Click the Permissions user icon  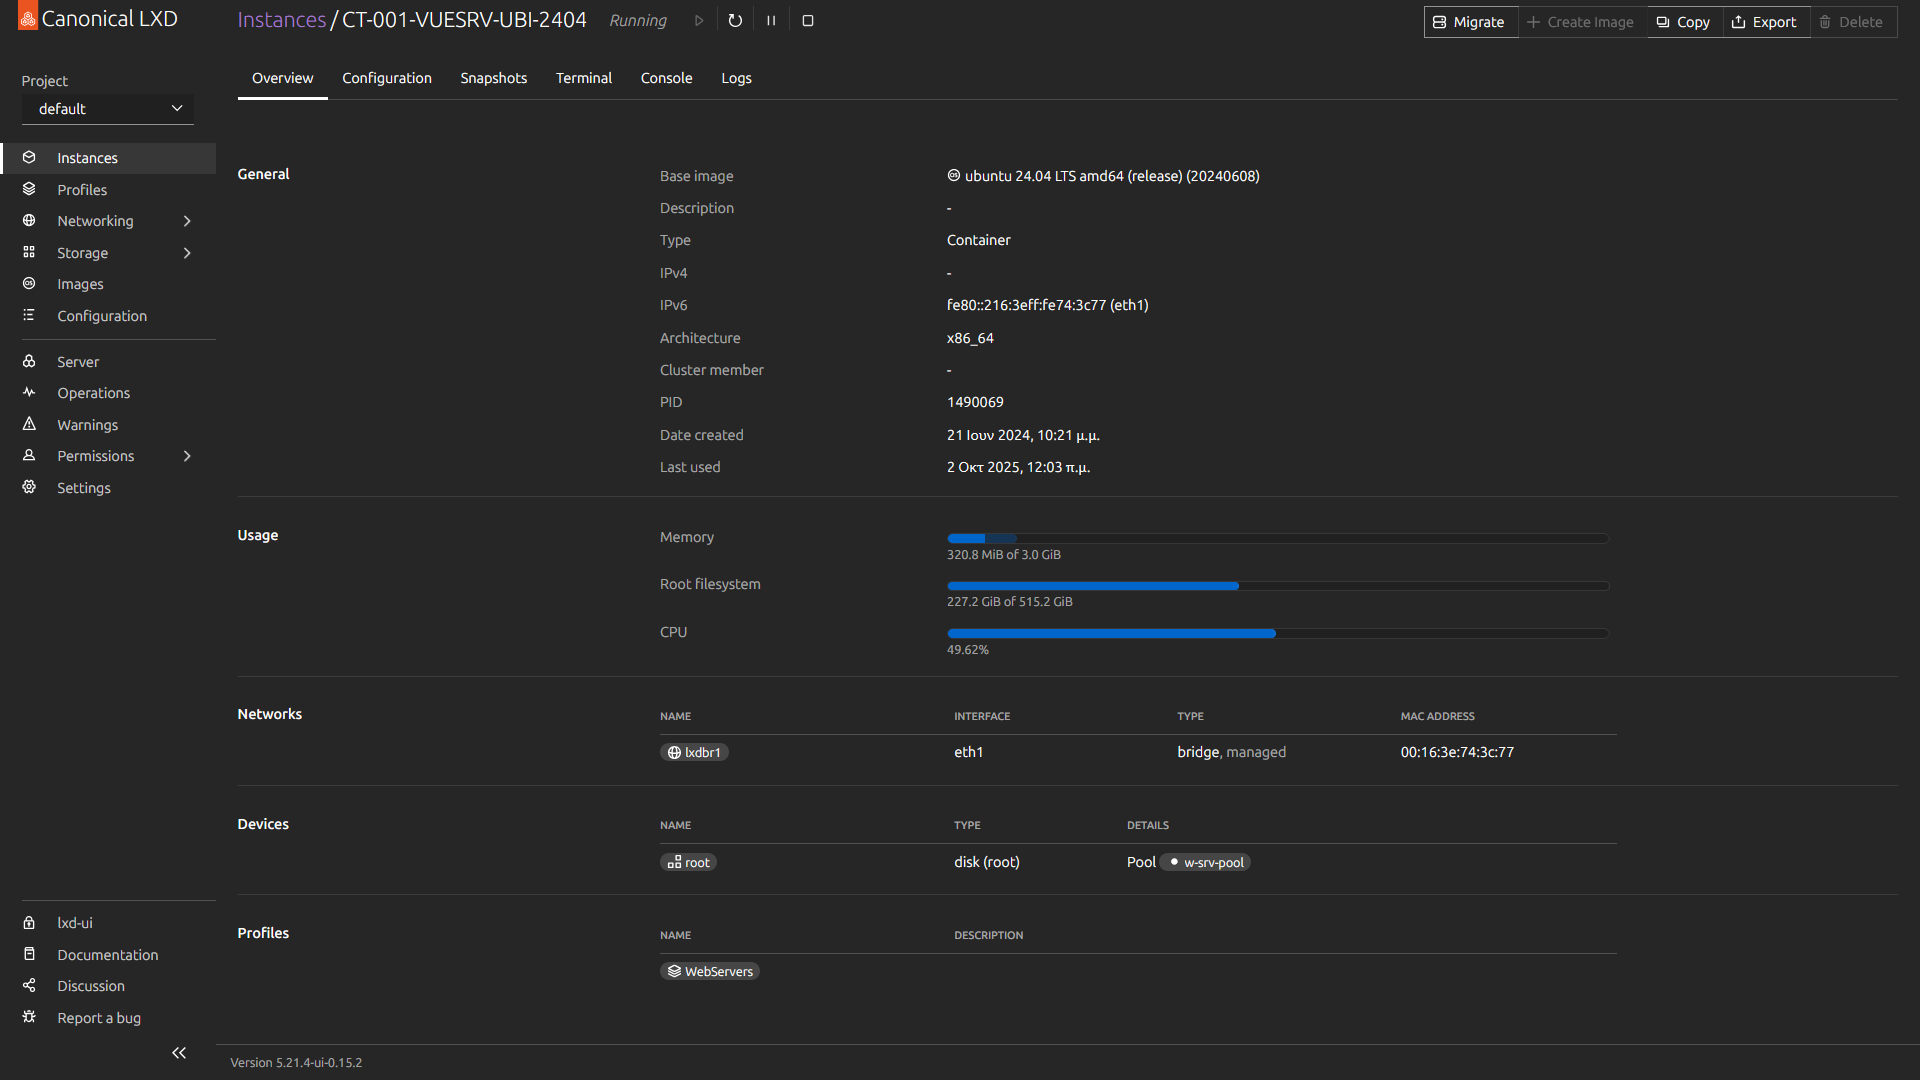pyautogui.click(x=29, y=456)
